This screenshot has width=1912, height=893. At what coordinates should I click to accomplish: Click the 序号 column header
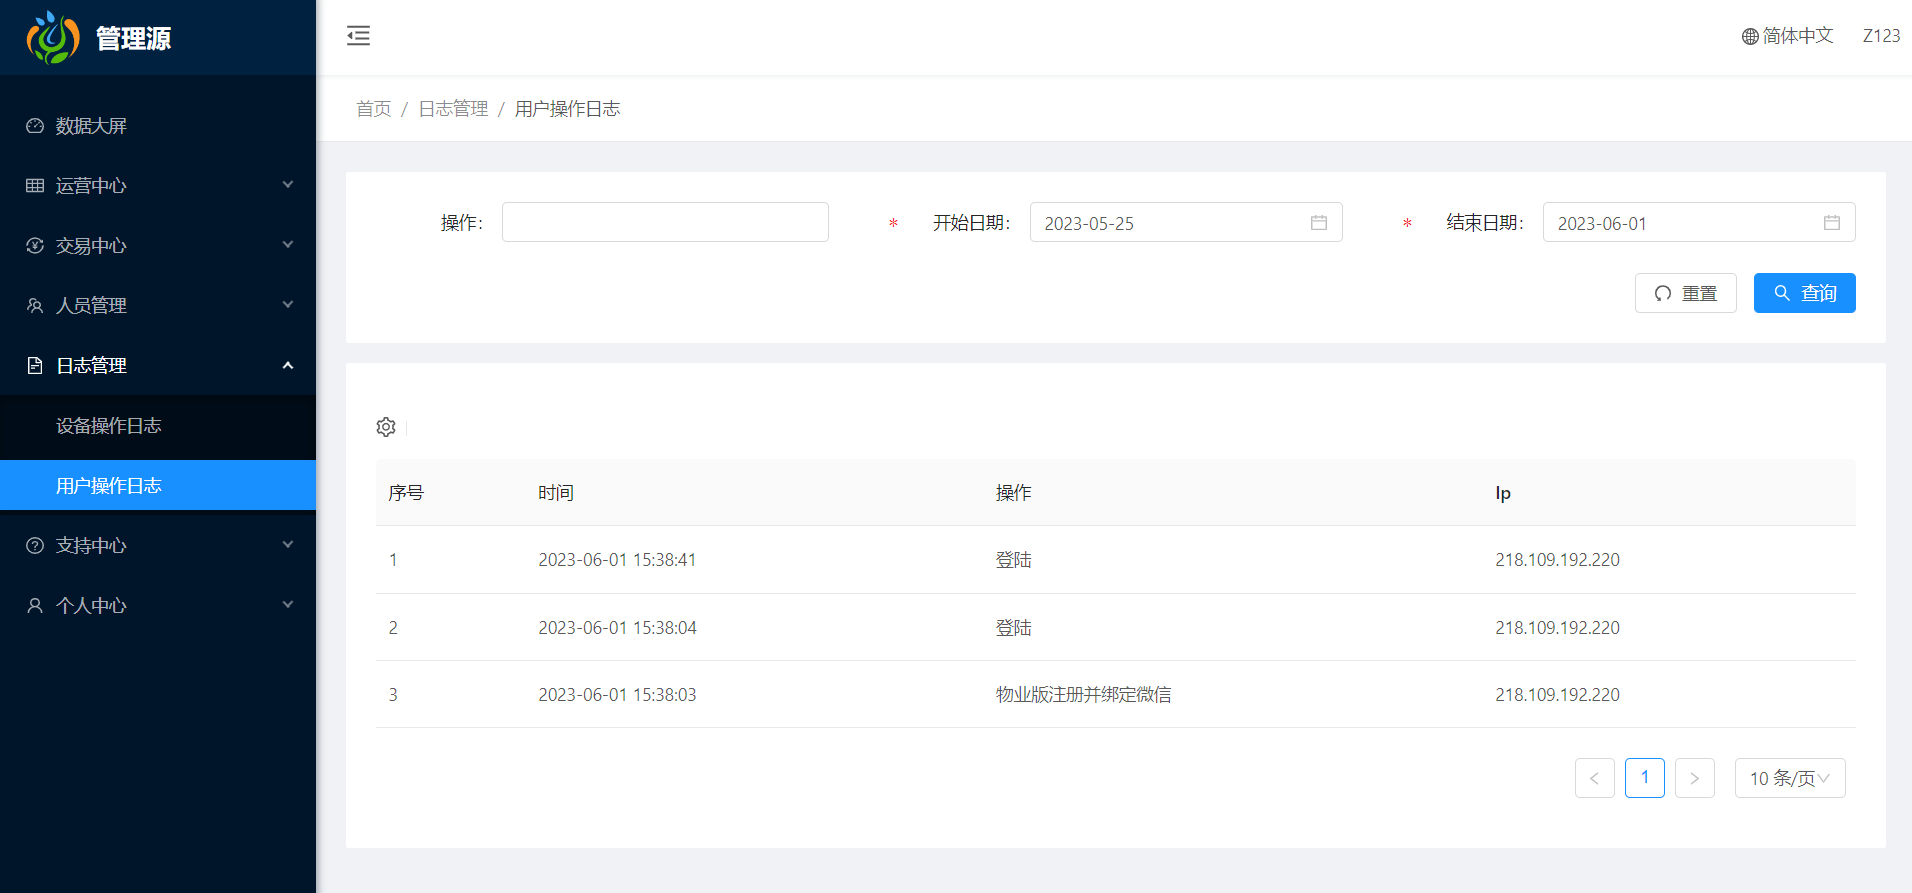pyautogui.click(x=406, y=493)
